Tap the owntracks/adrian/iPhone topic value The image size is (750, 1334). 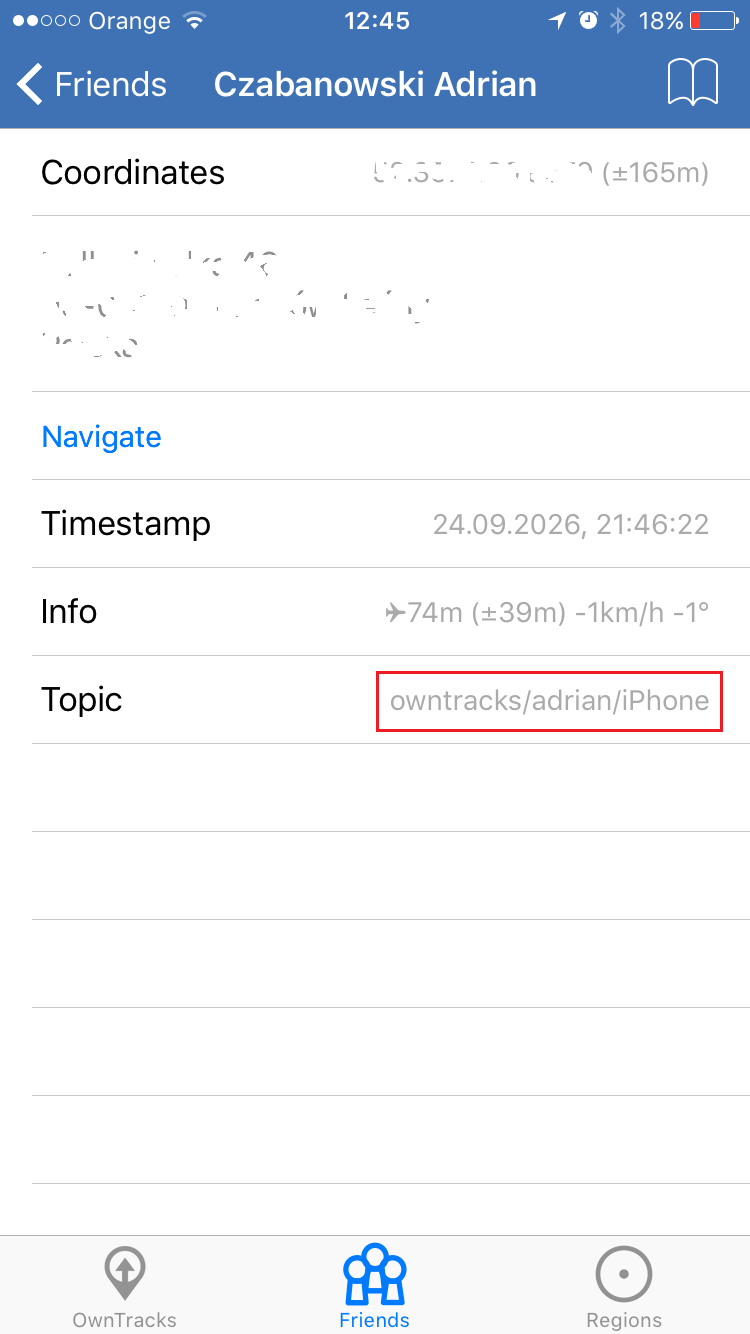(x=549, y=700)
